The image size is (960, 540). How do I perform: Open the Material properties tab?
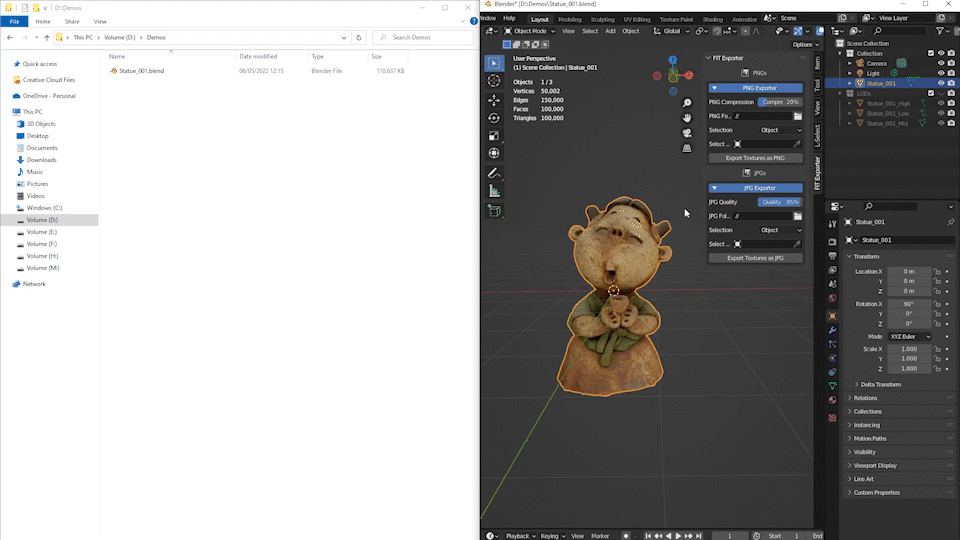point(832,400)
